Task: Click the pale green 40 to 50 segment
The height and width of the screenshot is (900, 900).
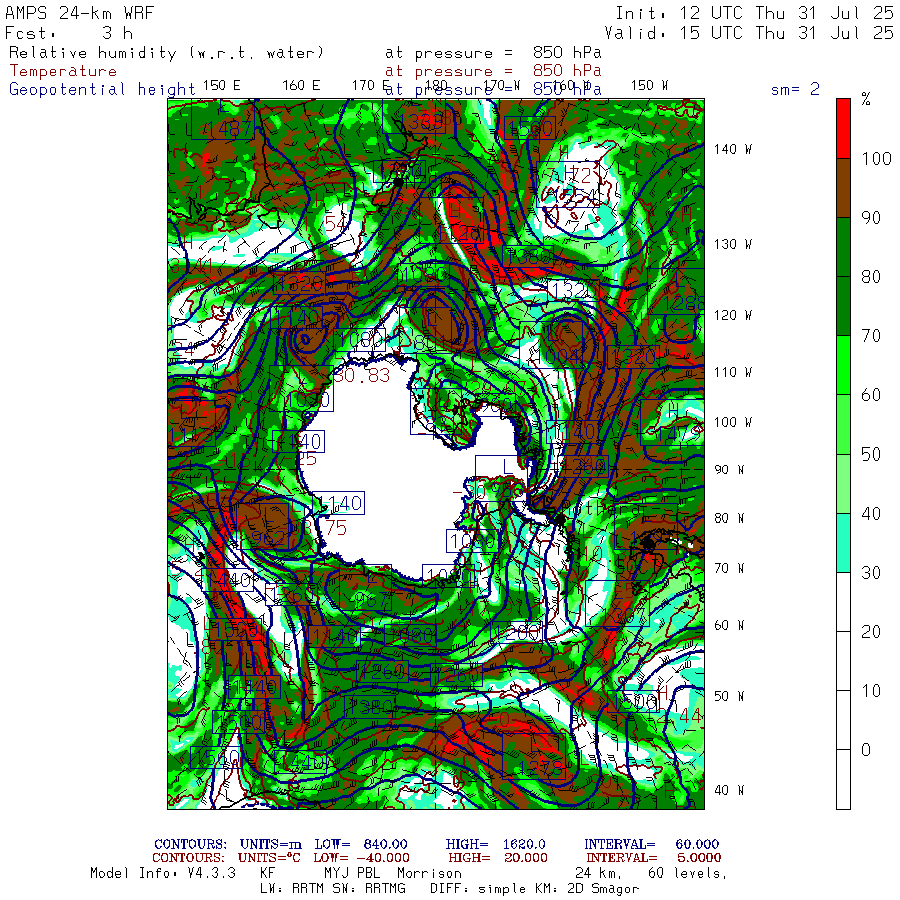Action: click(843, 484)
